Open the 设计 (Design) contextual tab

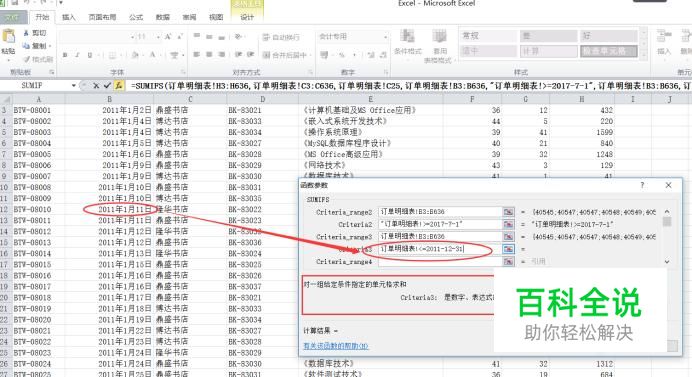click(x=247, y=17)
